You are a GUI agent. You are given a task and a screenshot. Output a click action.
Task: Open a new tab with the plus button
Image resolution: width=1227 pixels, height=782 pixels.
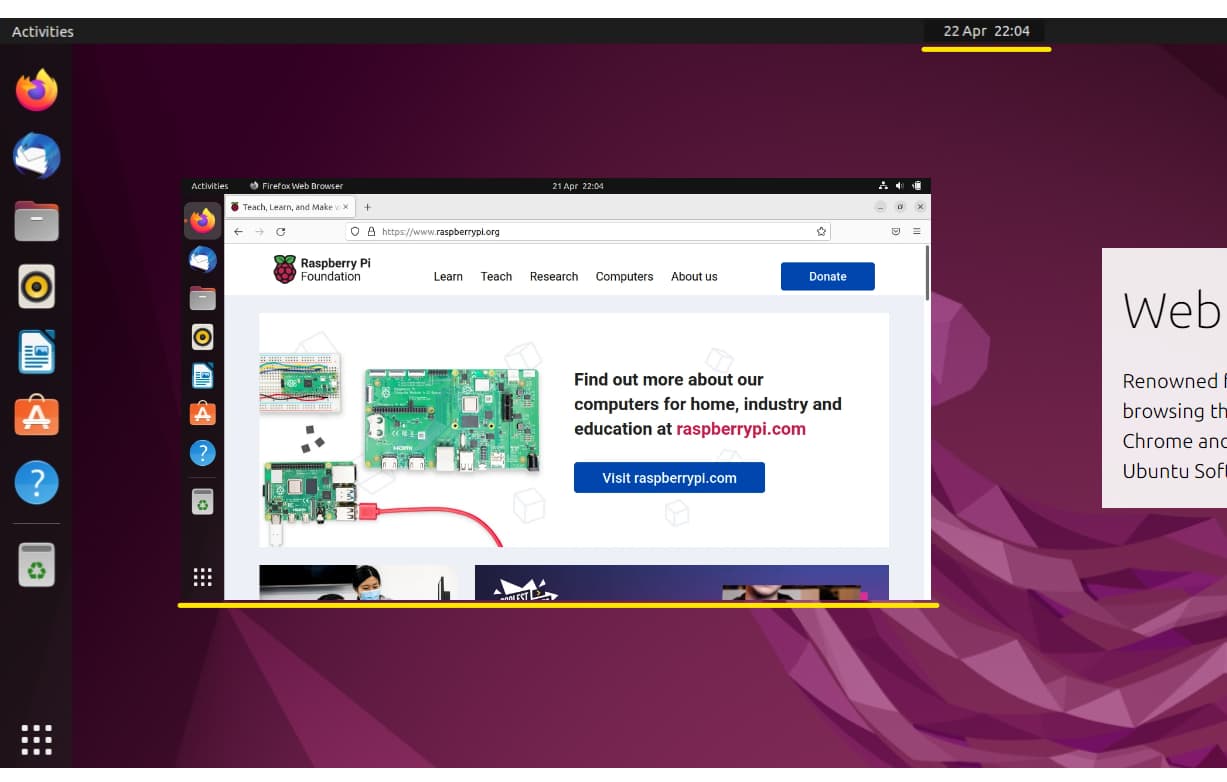[367, 207]
